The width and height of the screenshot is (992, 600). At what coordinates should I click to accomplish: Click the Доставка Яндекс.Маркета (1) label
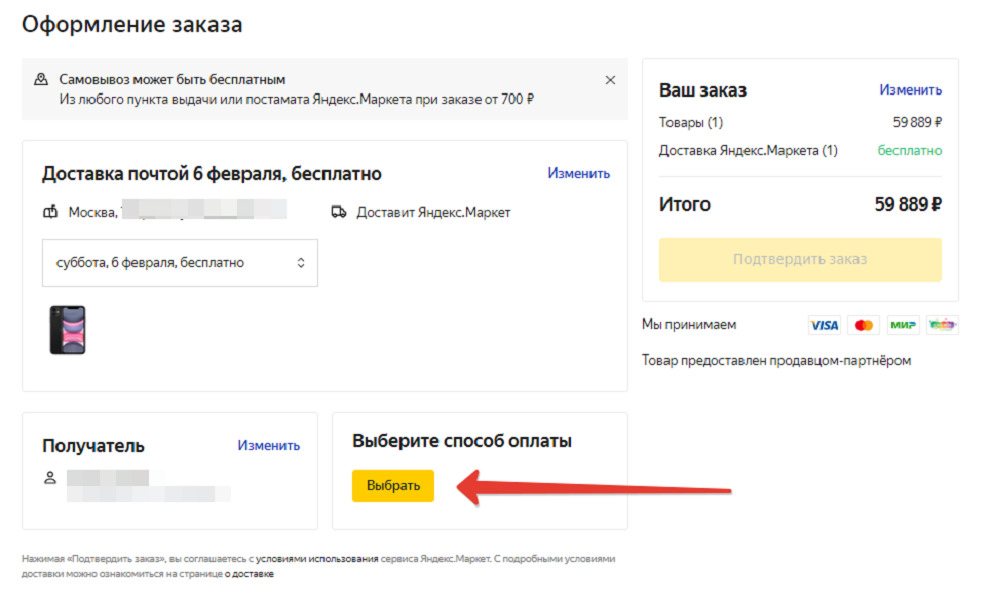748,151
